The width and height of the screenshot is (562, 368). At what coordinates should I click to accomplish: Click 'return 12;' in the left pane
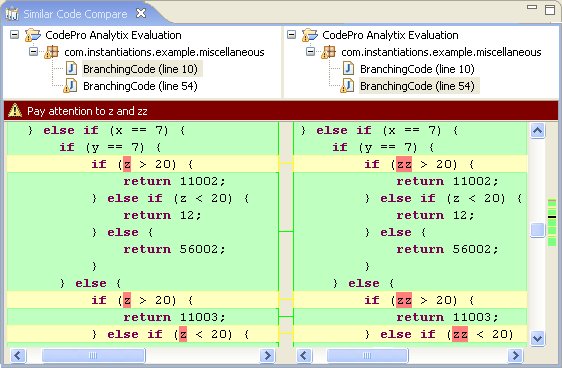tap(162, 215)
